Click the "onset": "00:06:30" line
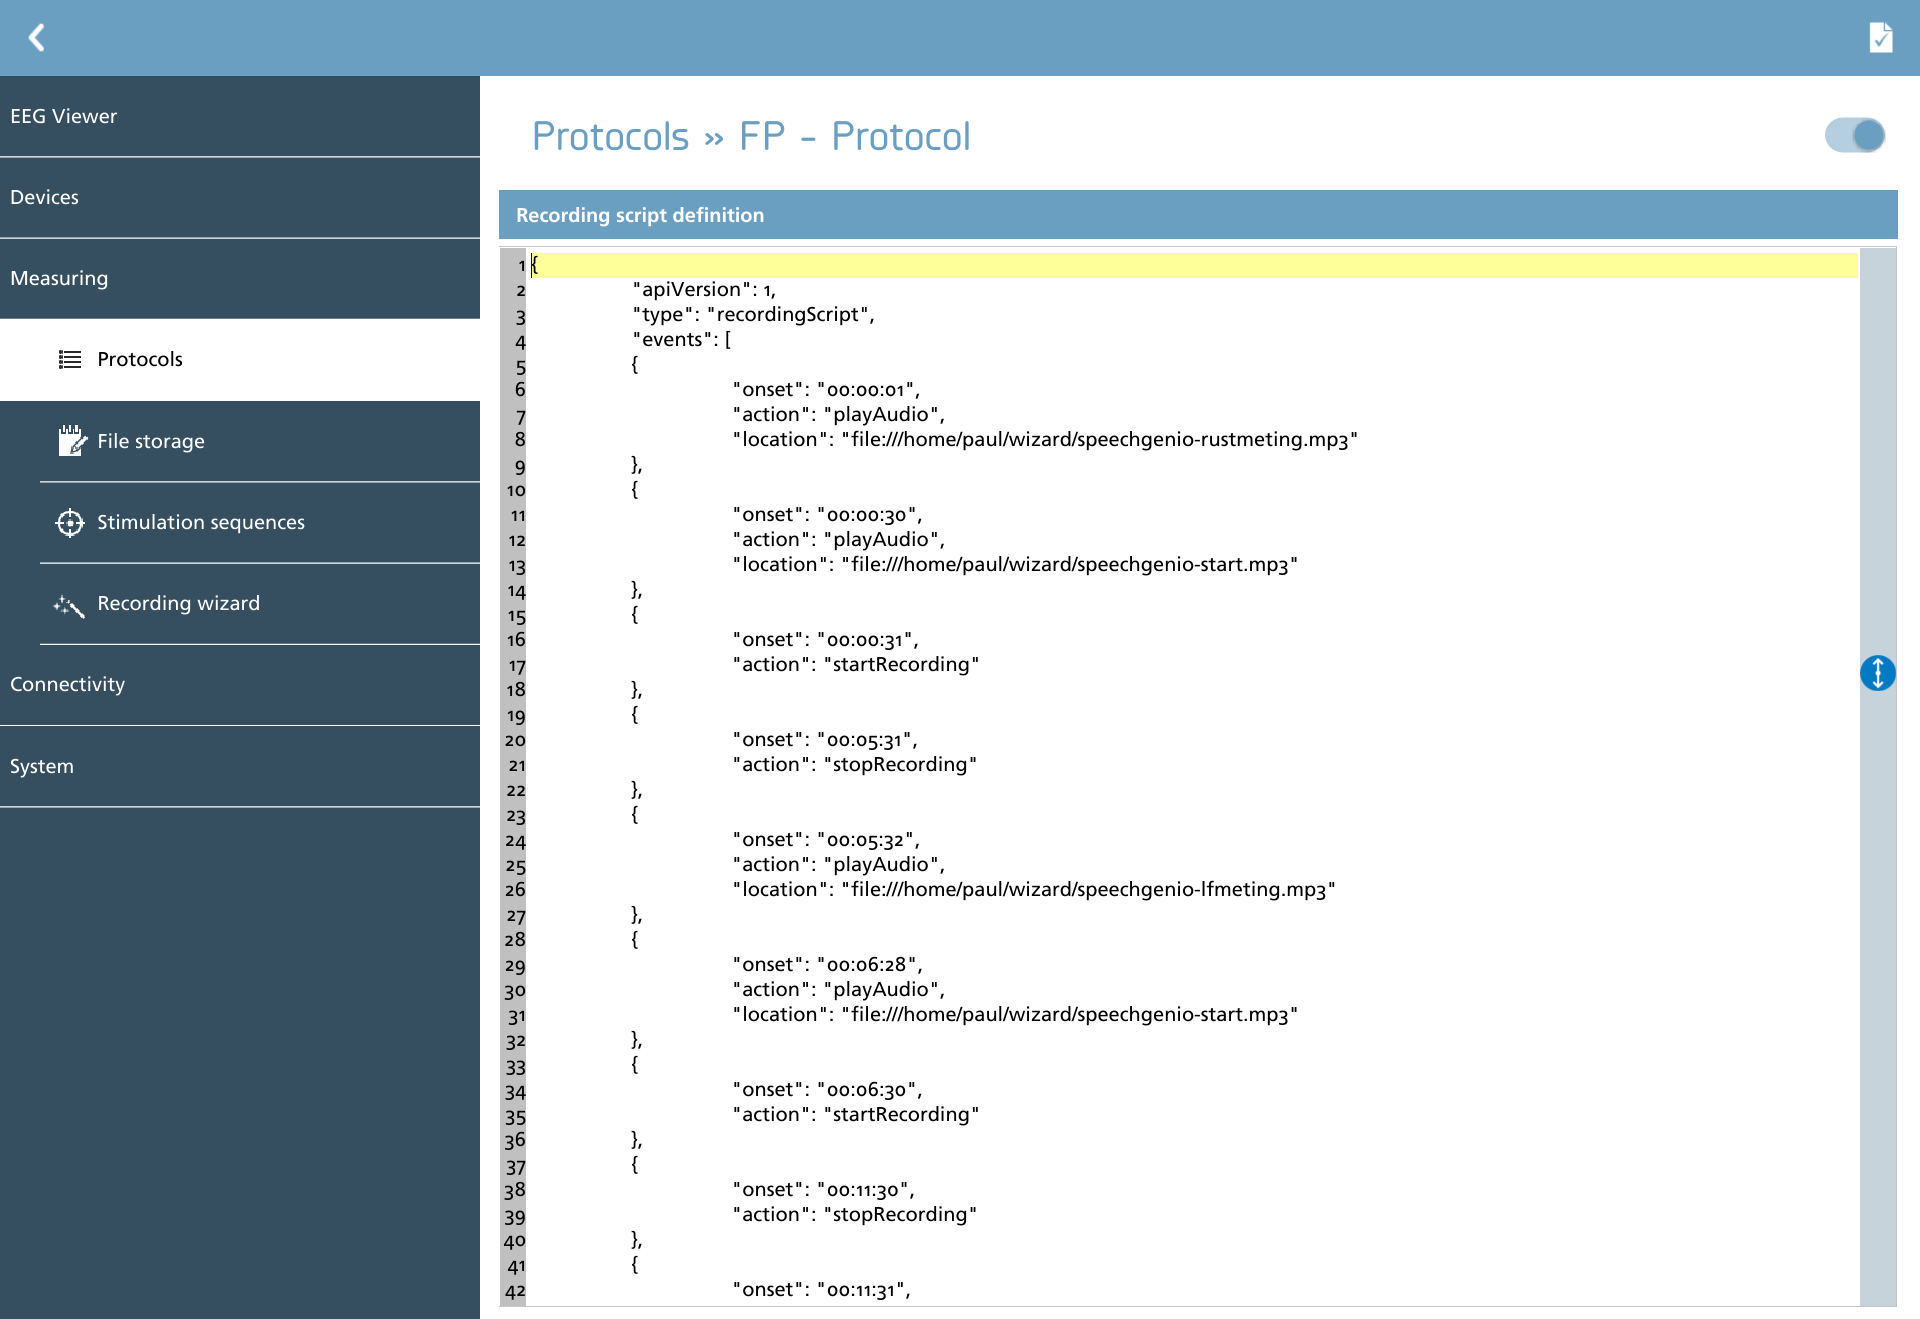 [827, 1089]
